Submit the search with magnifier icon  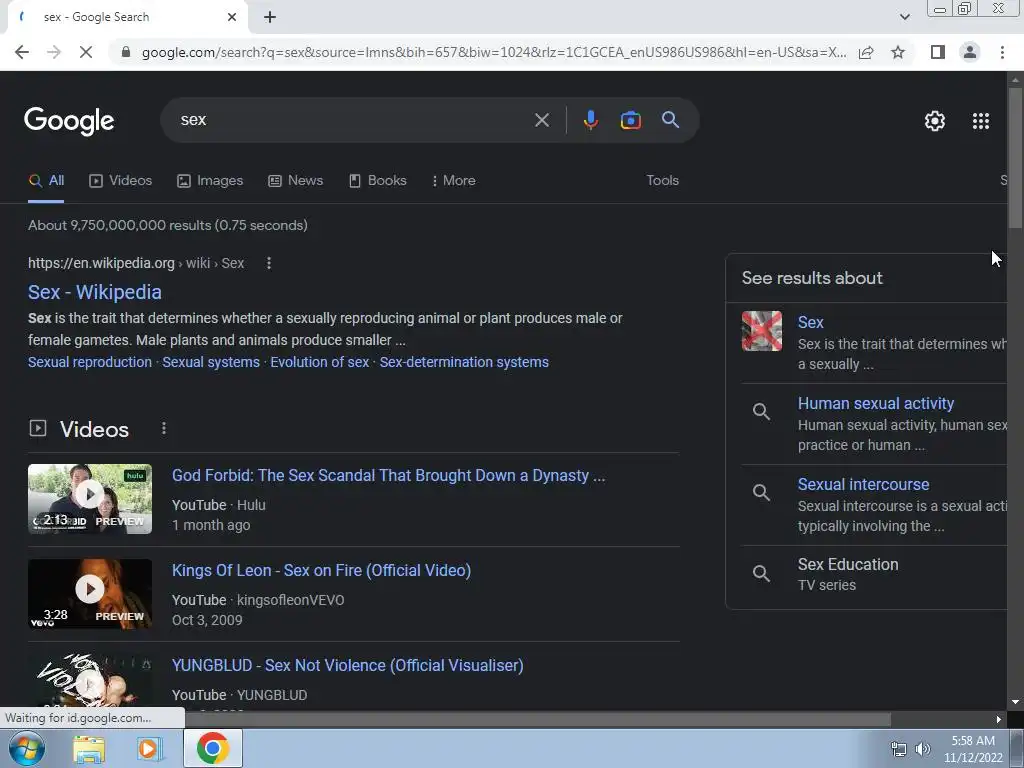(x=671, y=120)
